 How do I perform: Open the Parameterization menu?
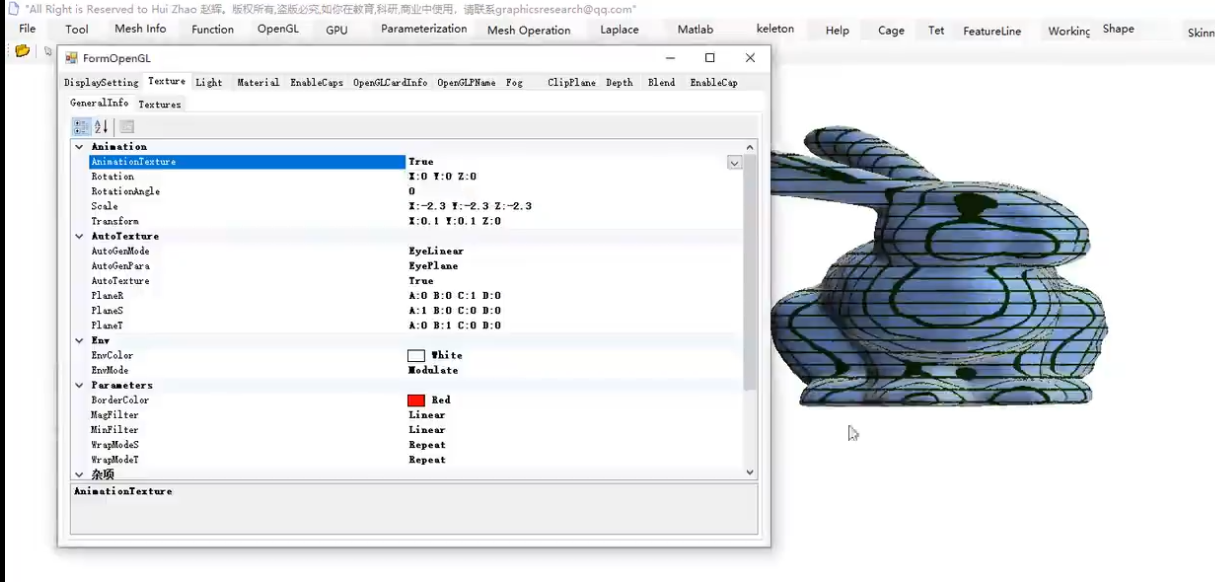424,29
